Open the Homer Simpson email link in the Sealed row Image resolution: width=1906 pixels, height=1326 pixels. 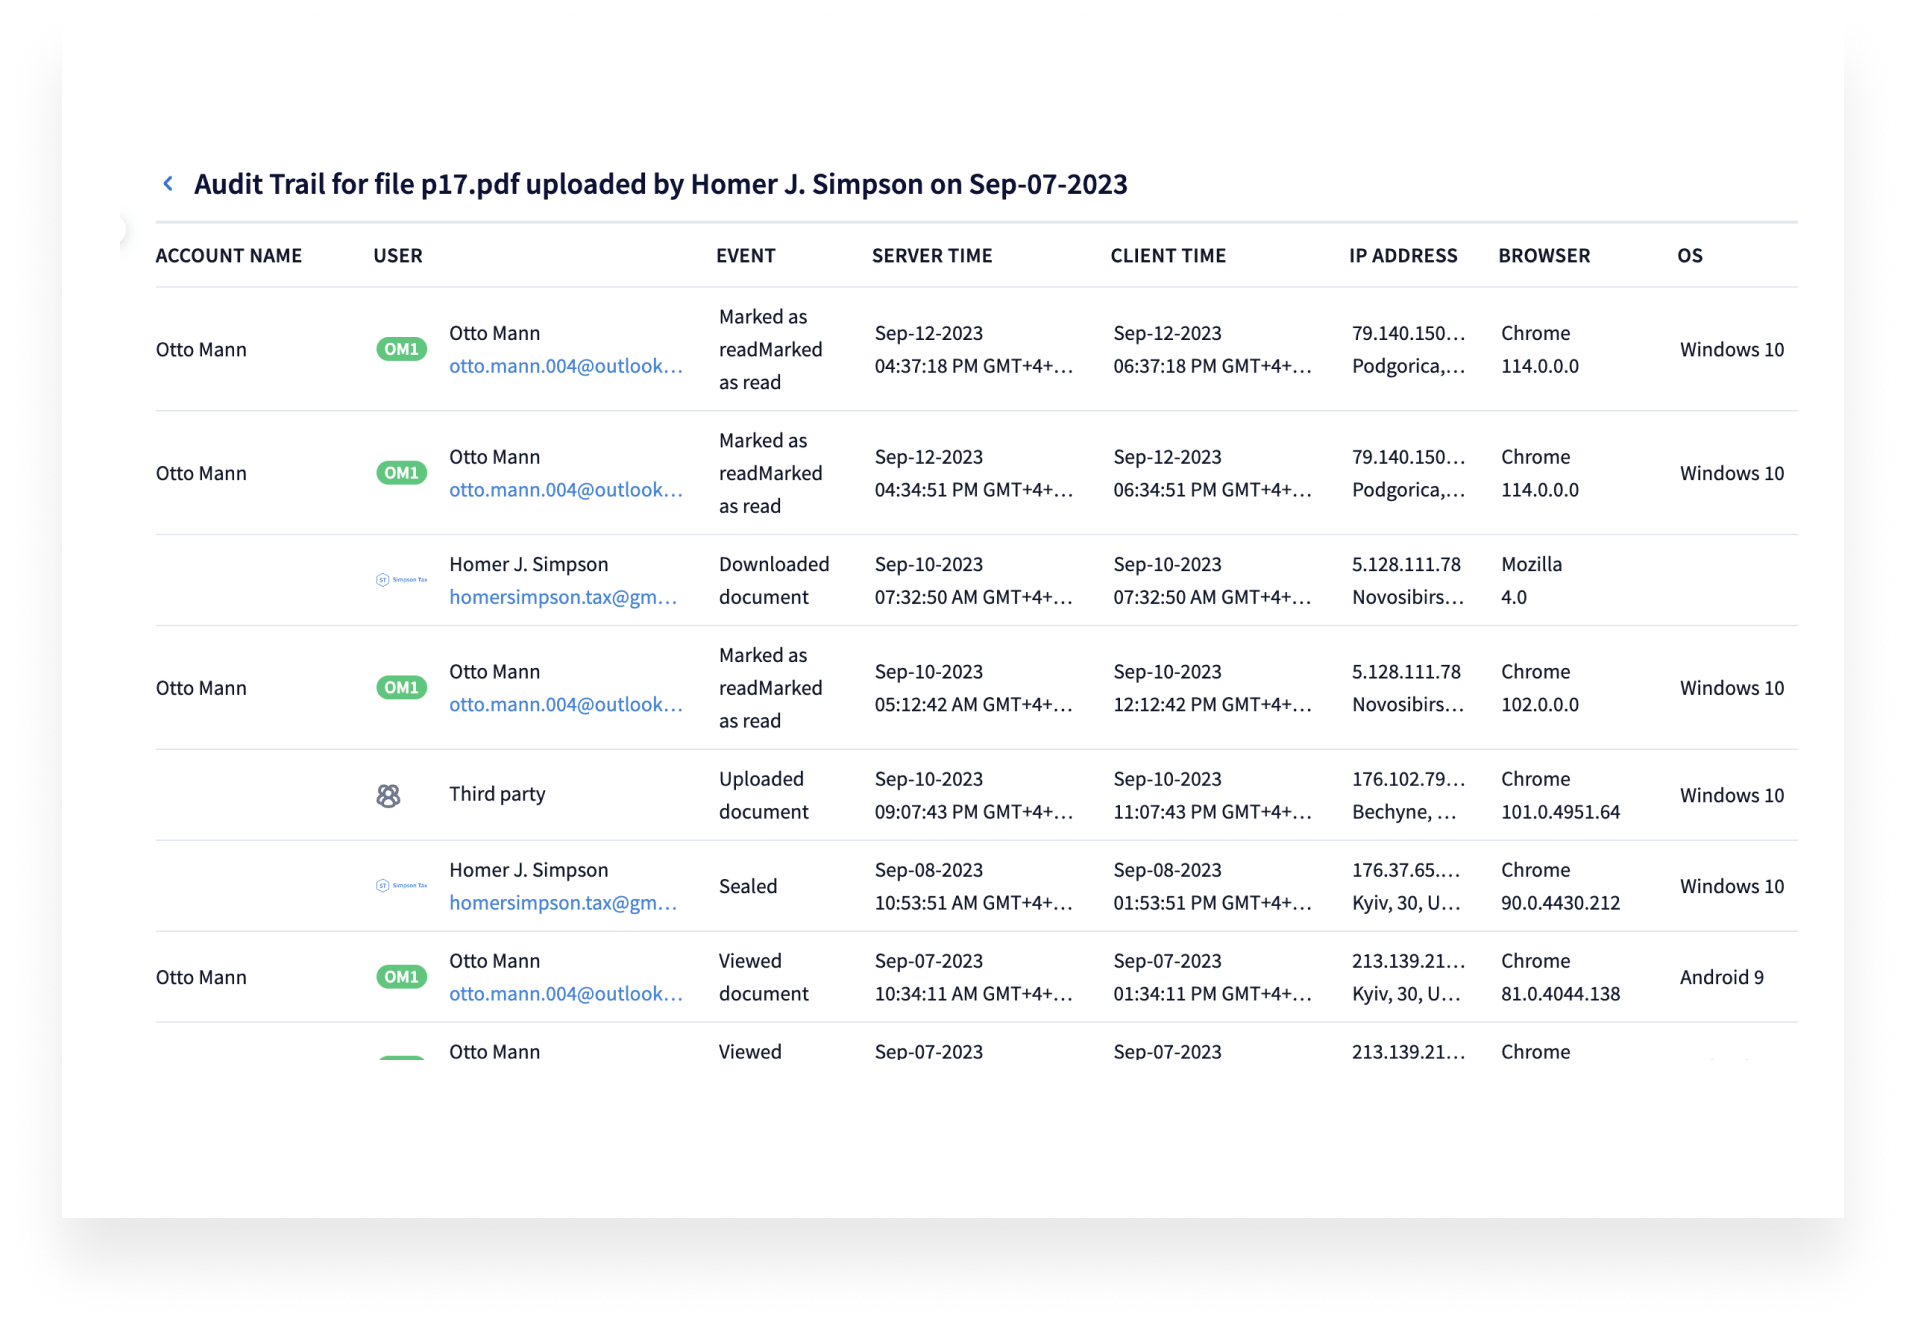(563, 902)
